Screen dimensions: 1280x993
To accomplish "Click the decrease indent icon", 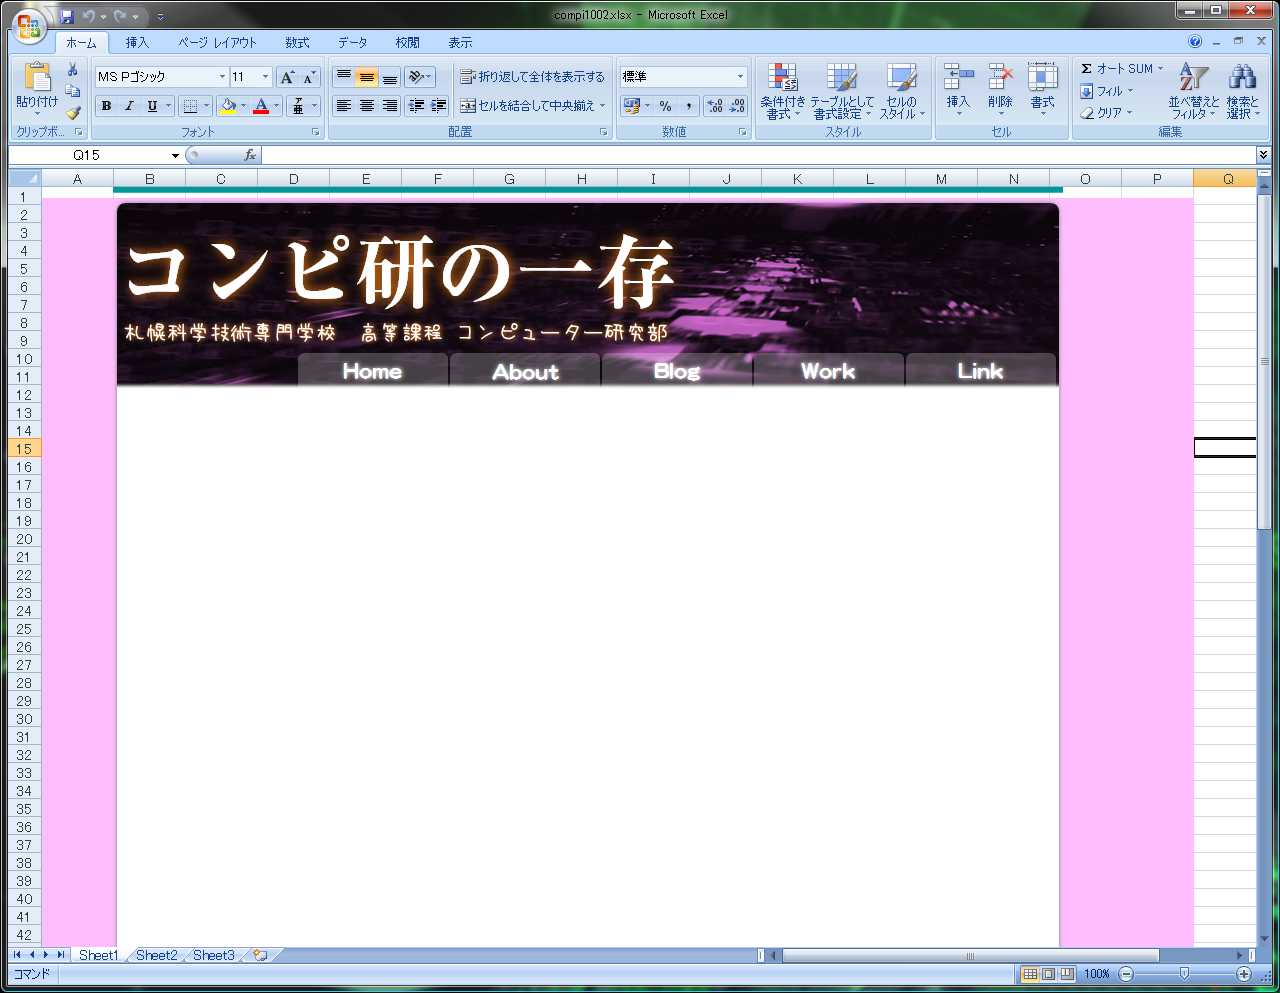I will pyautogui.click(x=417, y=106).
